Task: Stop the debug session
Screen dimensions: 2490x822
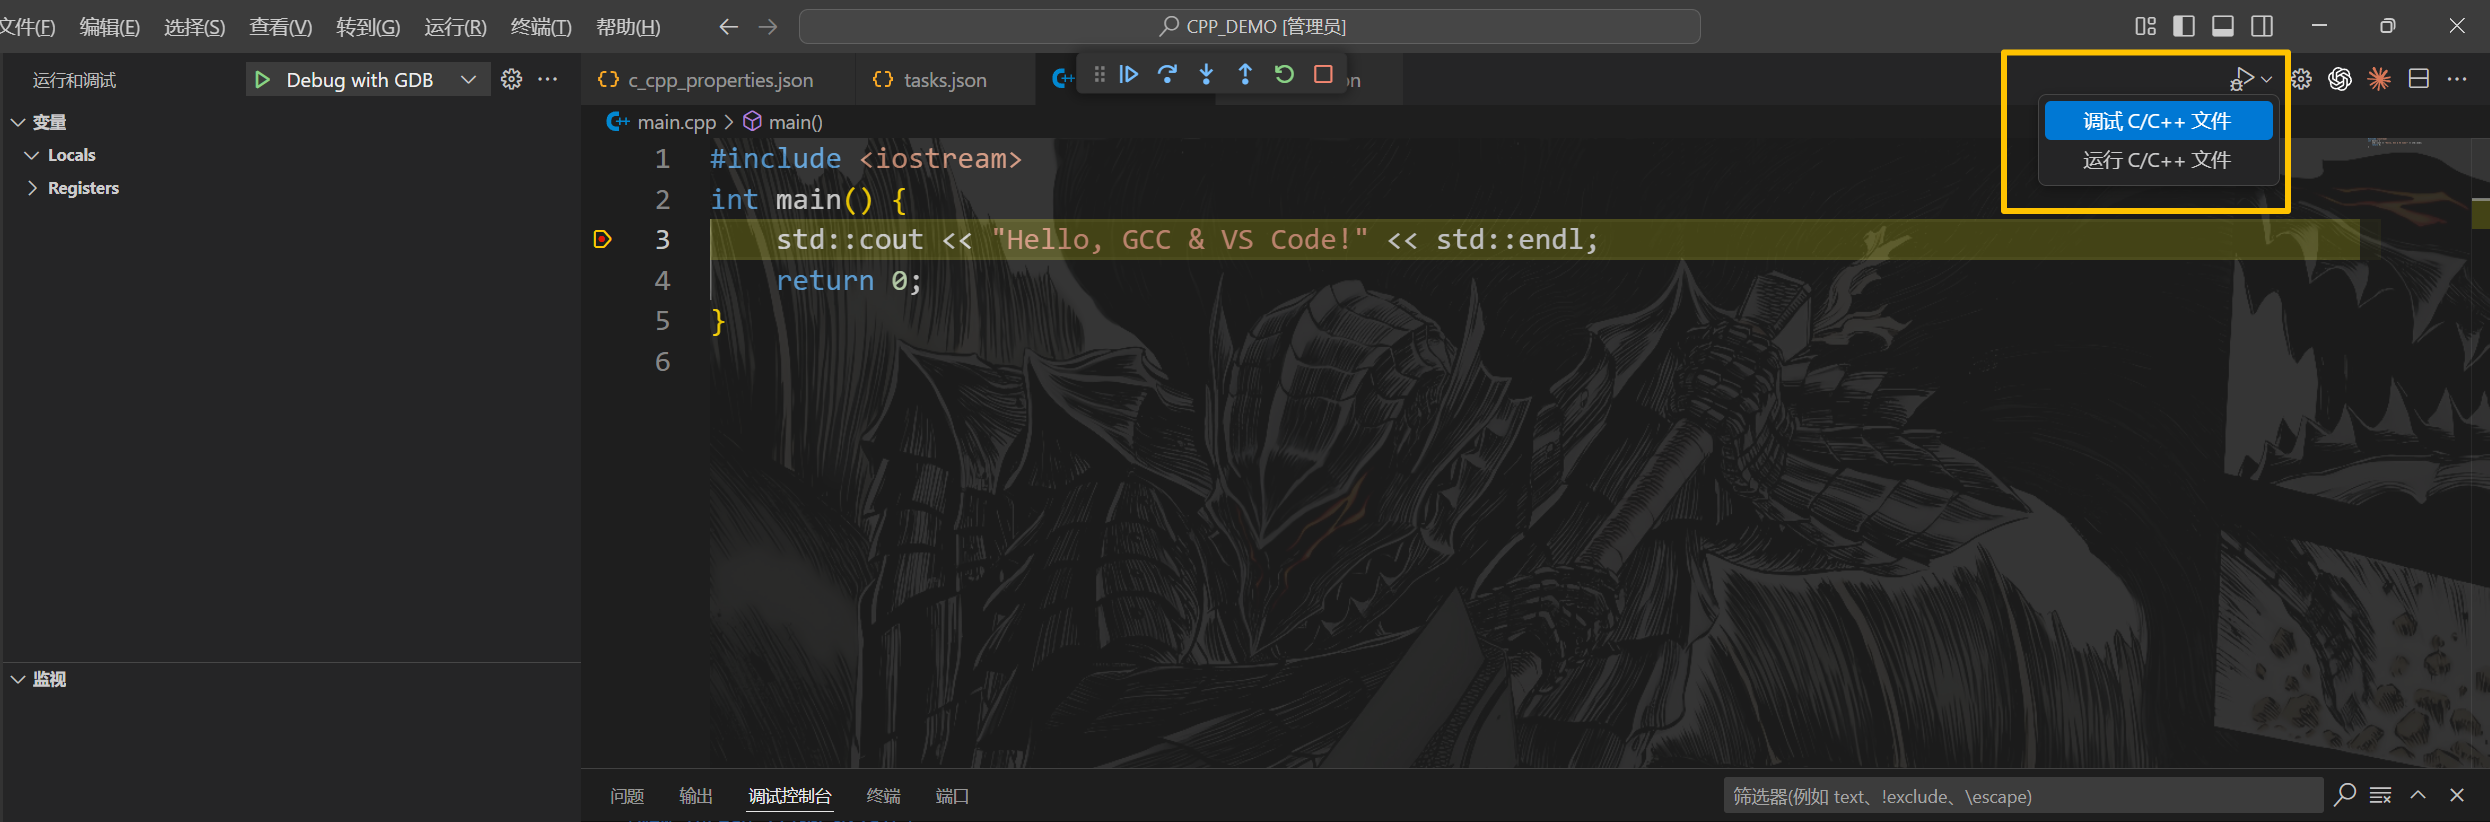Action: click(x=1323, y=75)
